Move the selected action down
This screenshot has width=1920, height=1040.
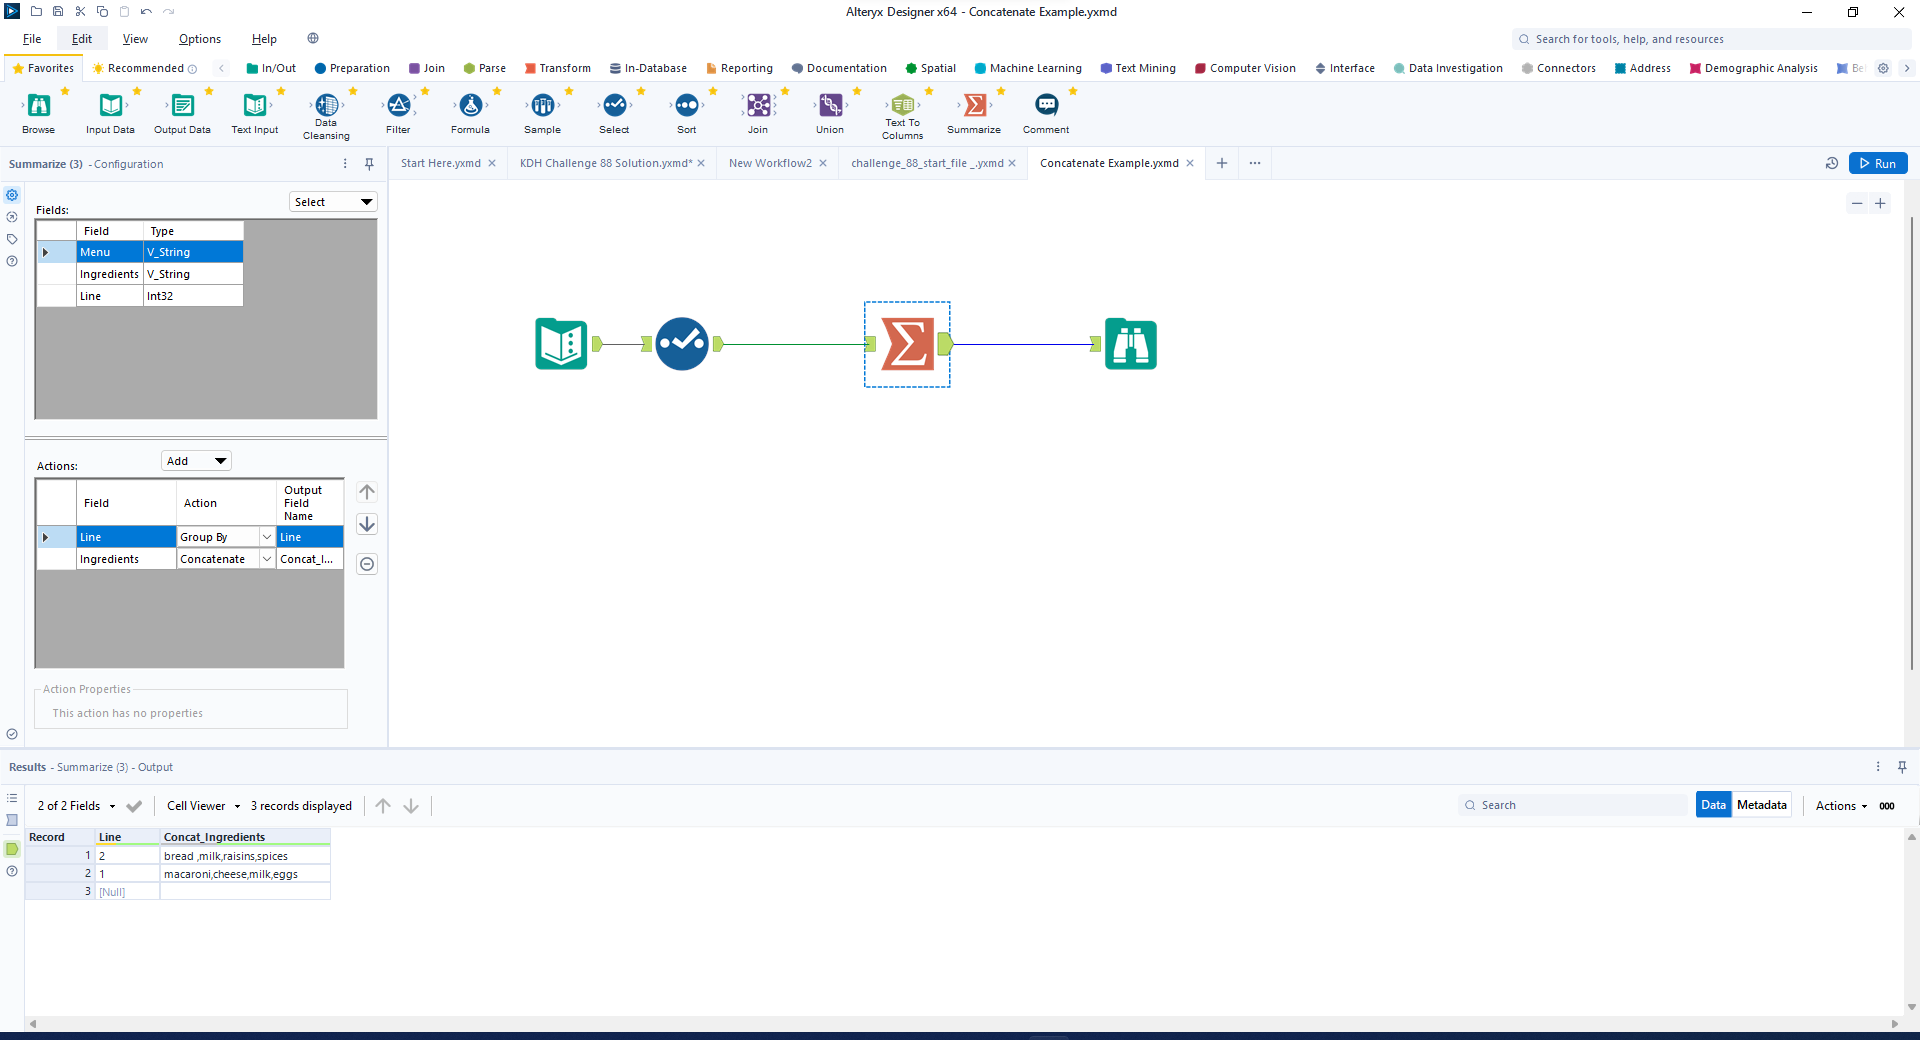pos(367,524)
